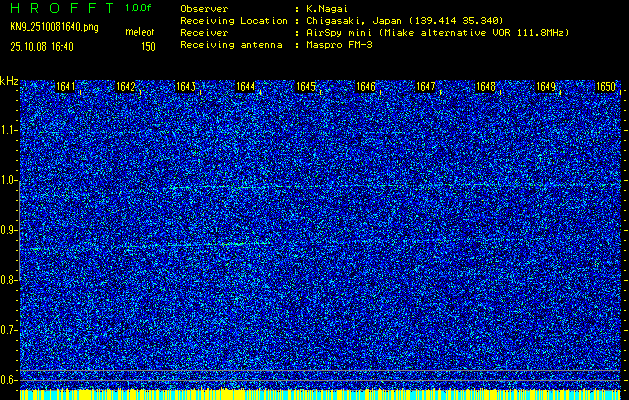Screen dimensions: 629x400
Task: Click the 1.1 kHz axis label
Action: point(9,130)
